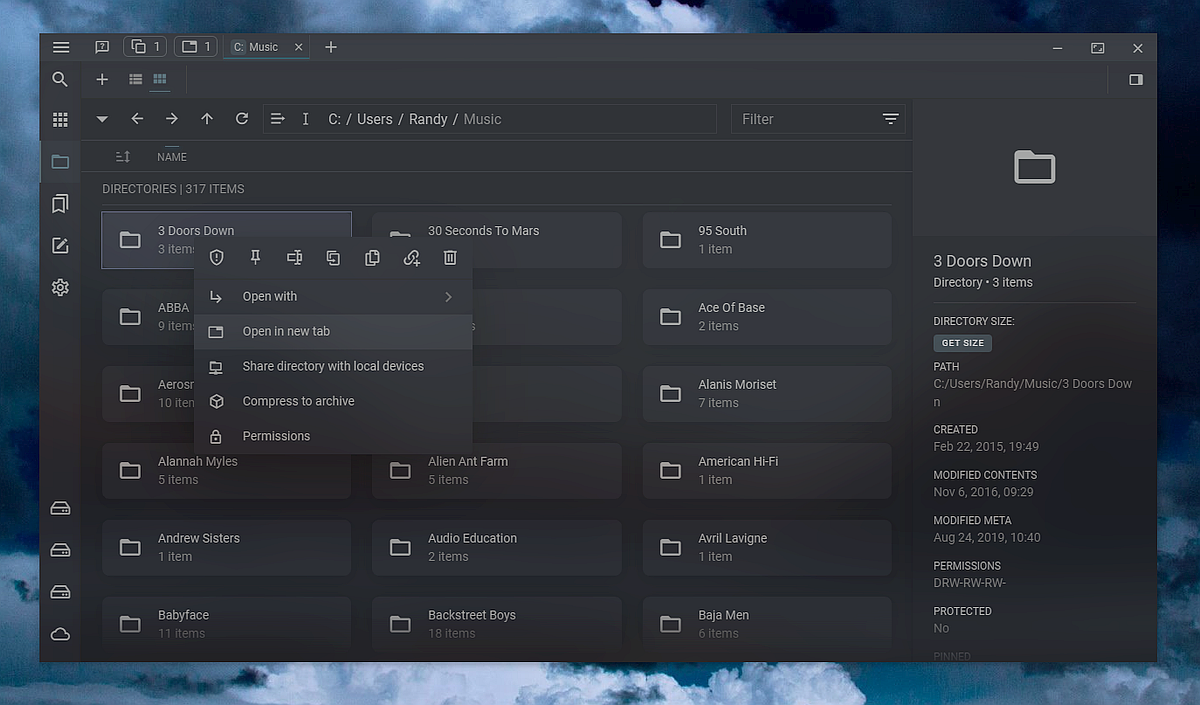Select the Avril Lavigne folder
This screenshot has width=1200, height=705.
[767, 547]
